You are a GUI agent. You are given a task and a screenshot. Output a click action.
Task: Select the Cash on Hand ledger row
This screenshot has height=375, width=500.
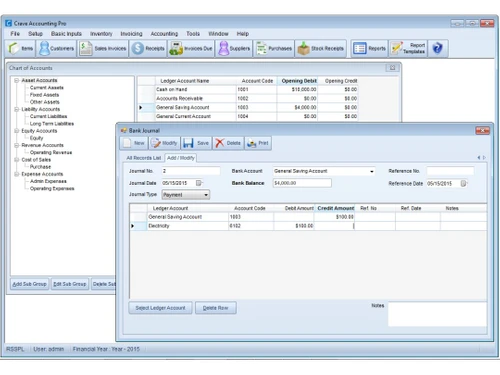coord(248,89)
